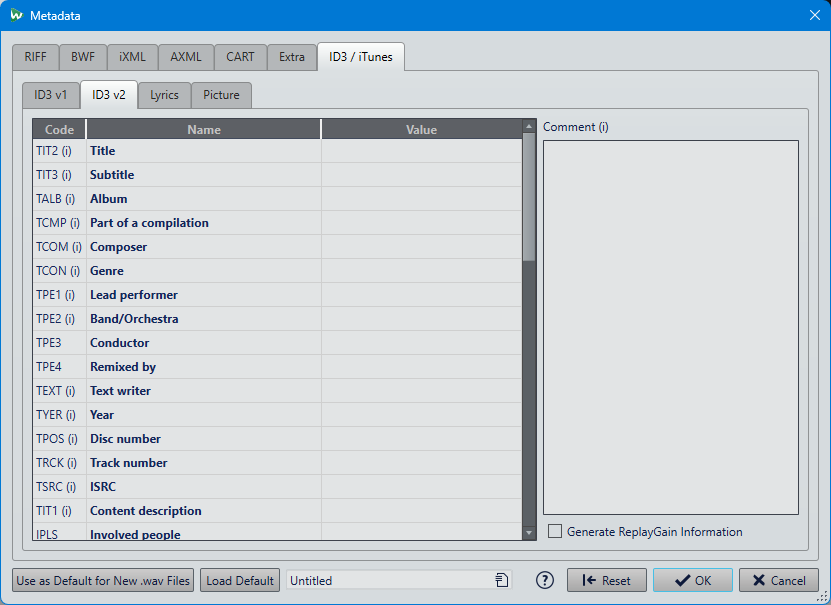
Task: Open the help question mark icon
Action: pos(544,580)
